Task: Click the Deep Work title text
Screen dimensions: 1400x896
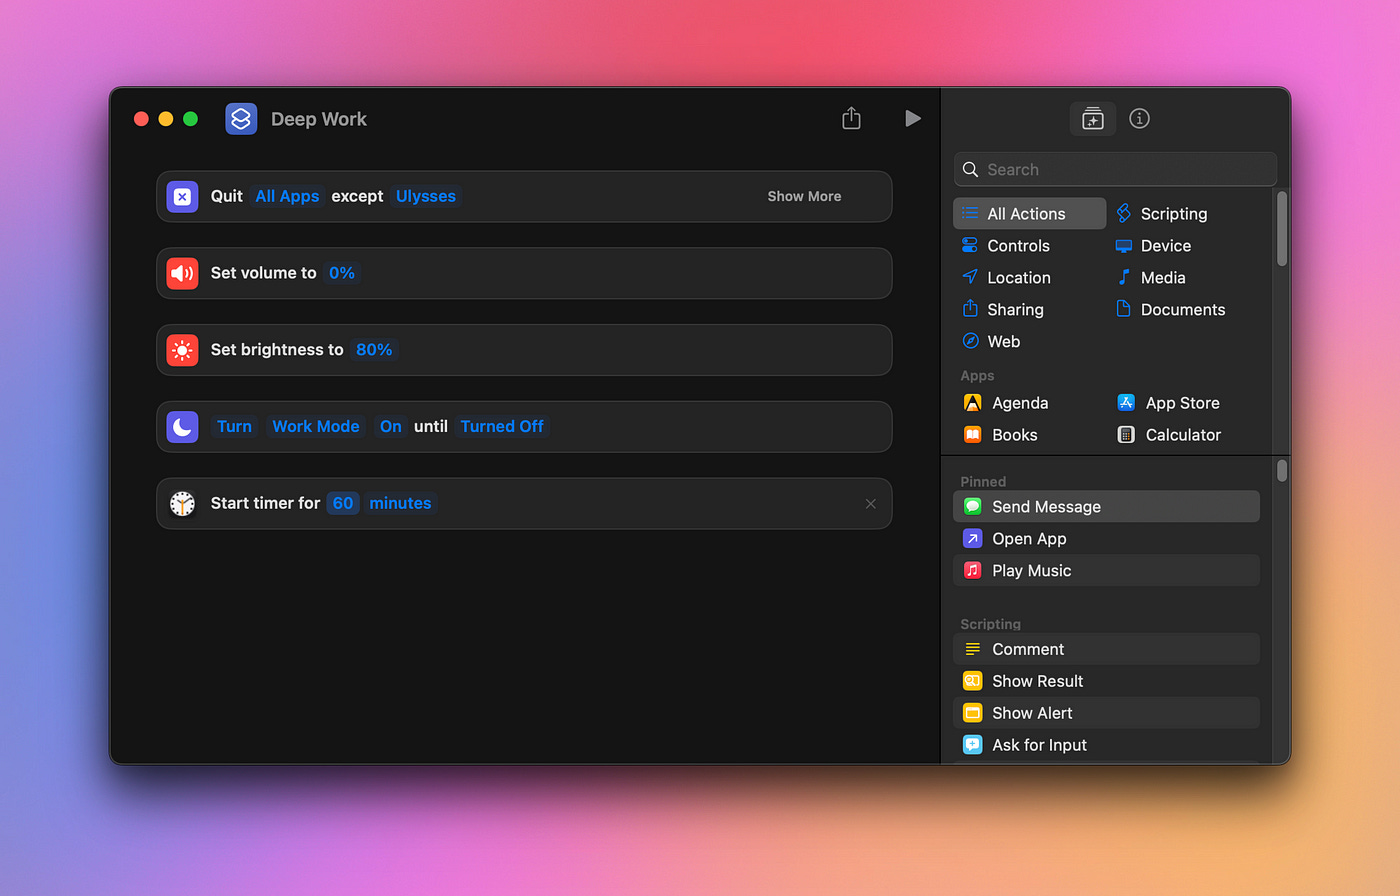Action: [319, 119]
